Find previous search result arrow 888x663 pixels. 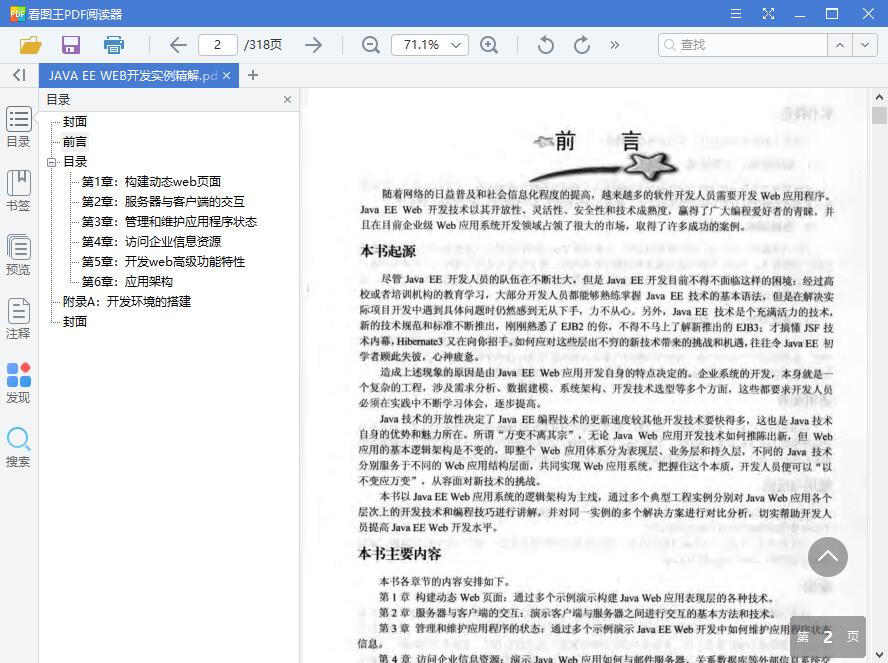(x=840, y=45)
